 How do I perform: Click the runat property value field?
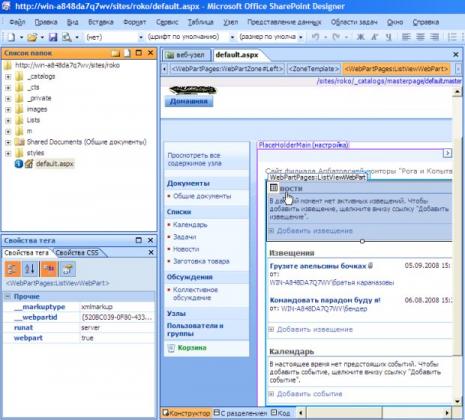point(117,328)
